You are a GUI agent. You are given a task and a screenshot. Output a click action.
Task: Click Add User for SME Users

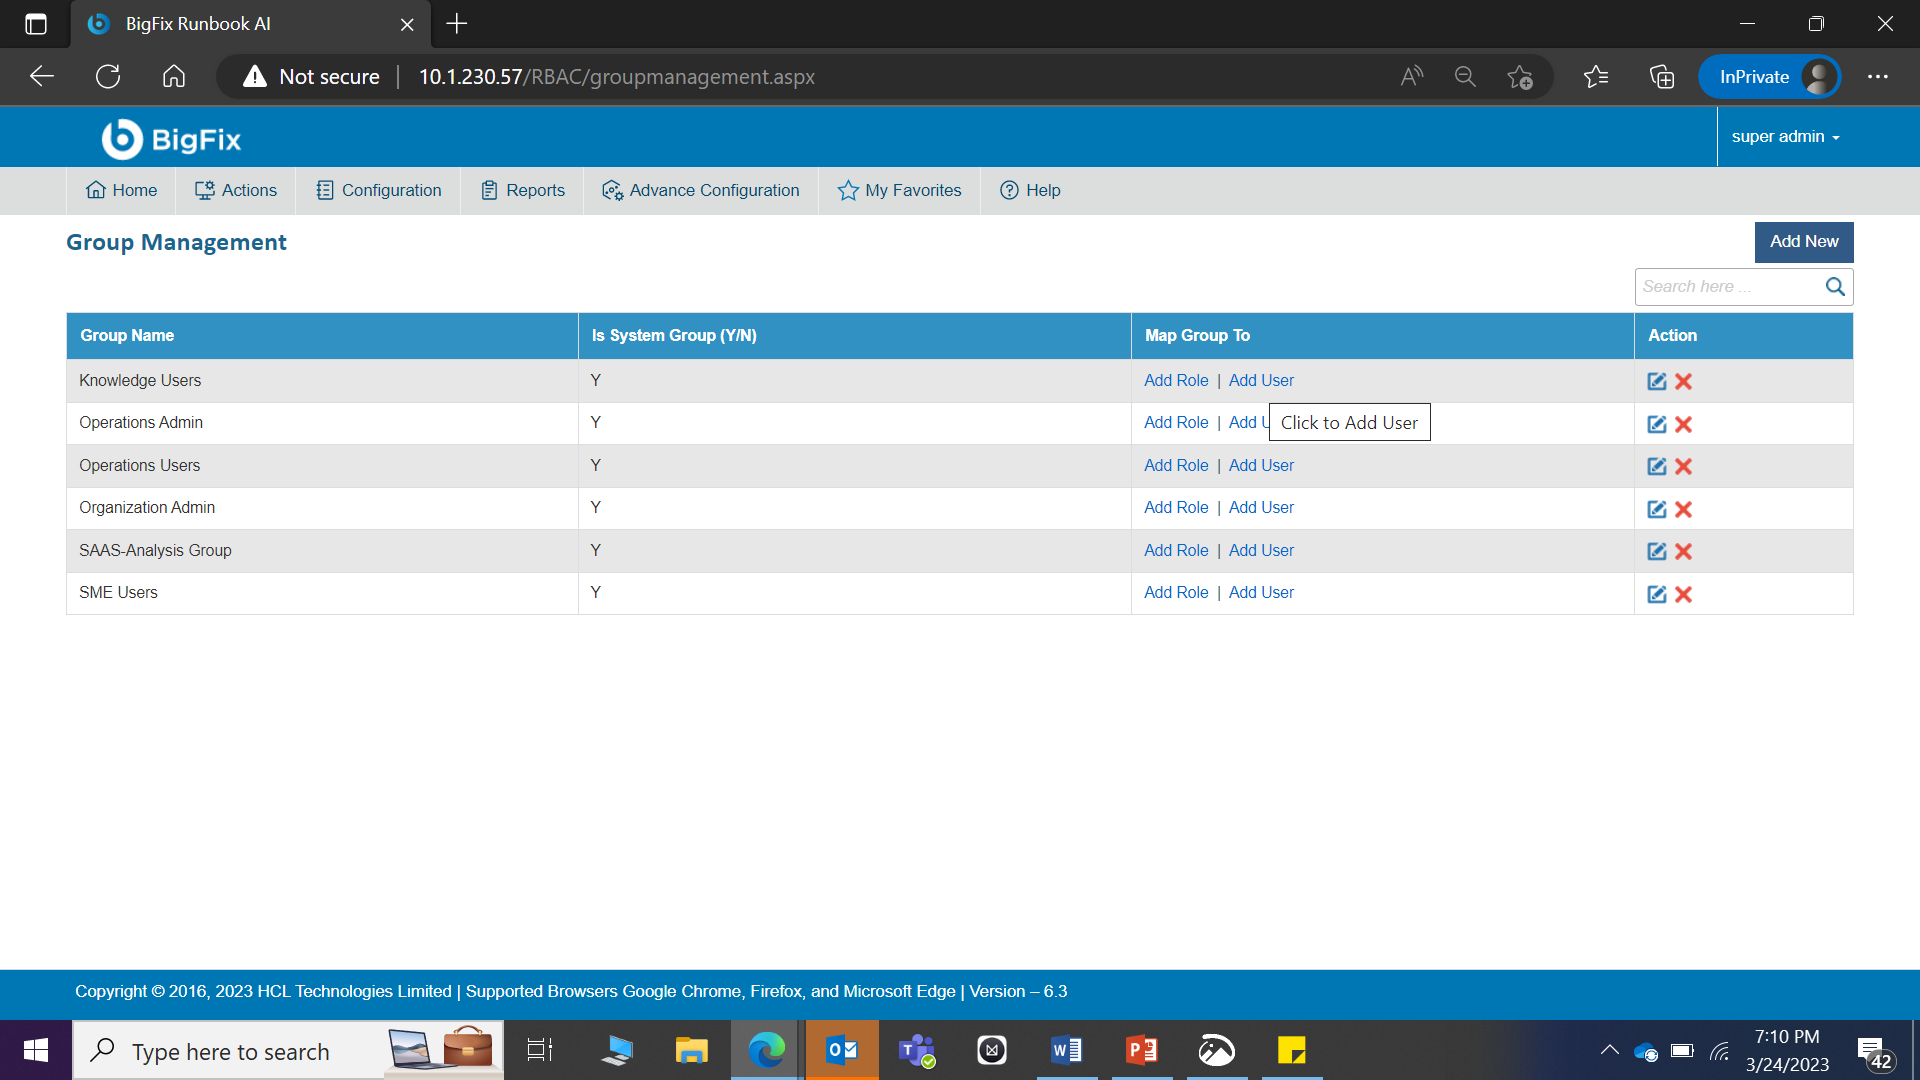(1261, 592)
